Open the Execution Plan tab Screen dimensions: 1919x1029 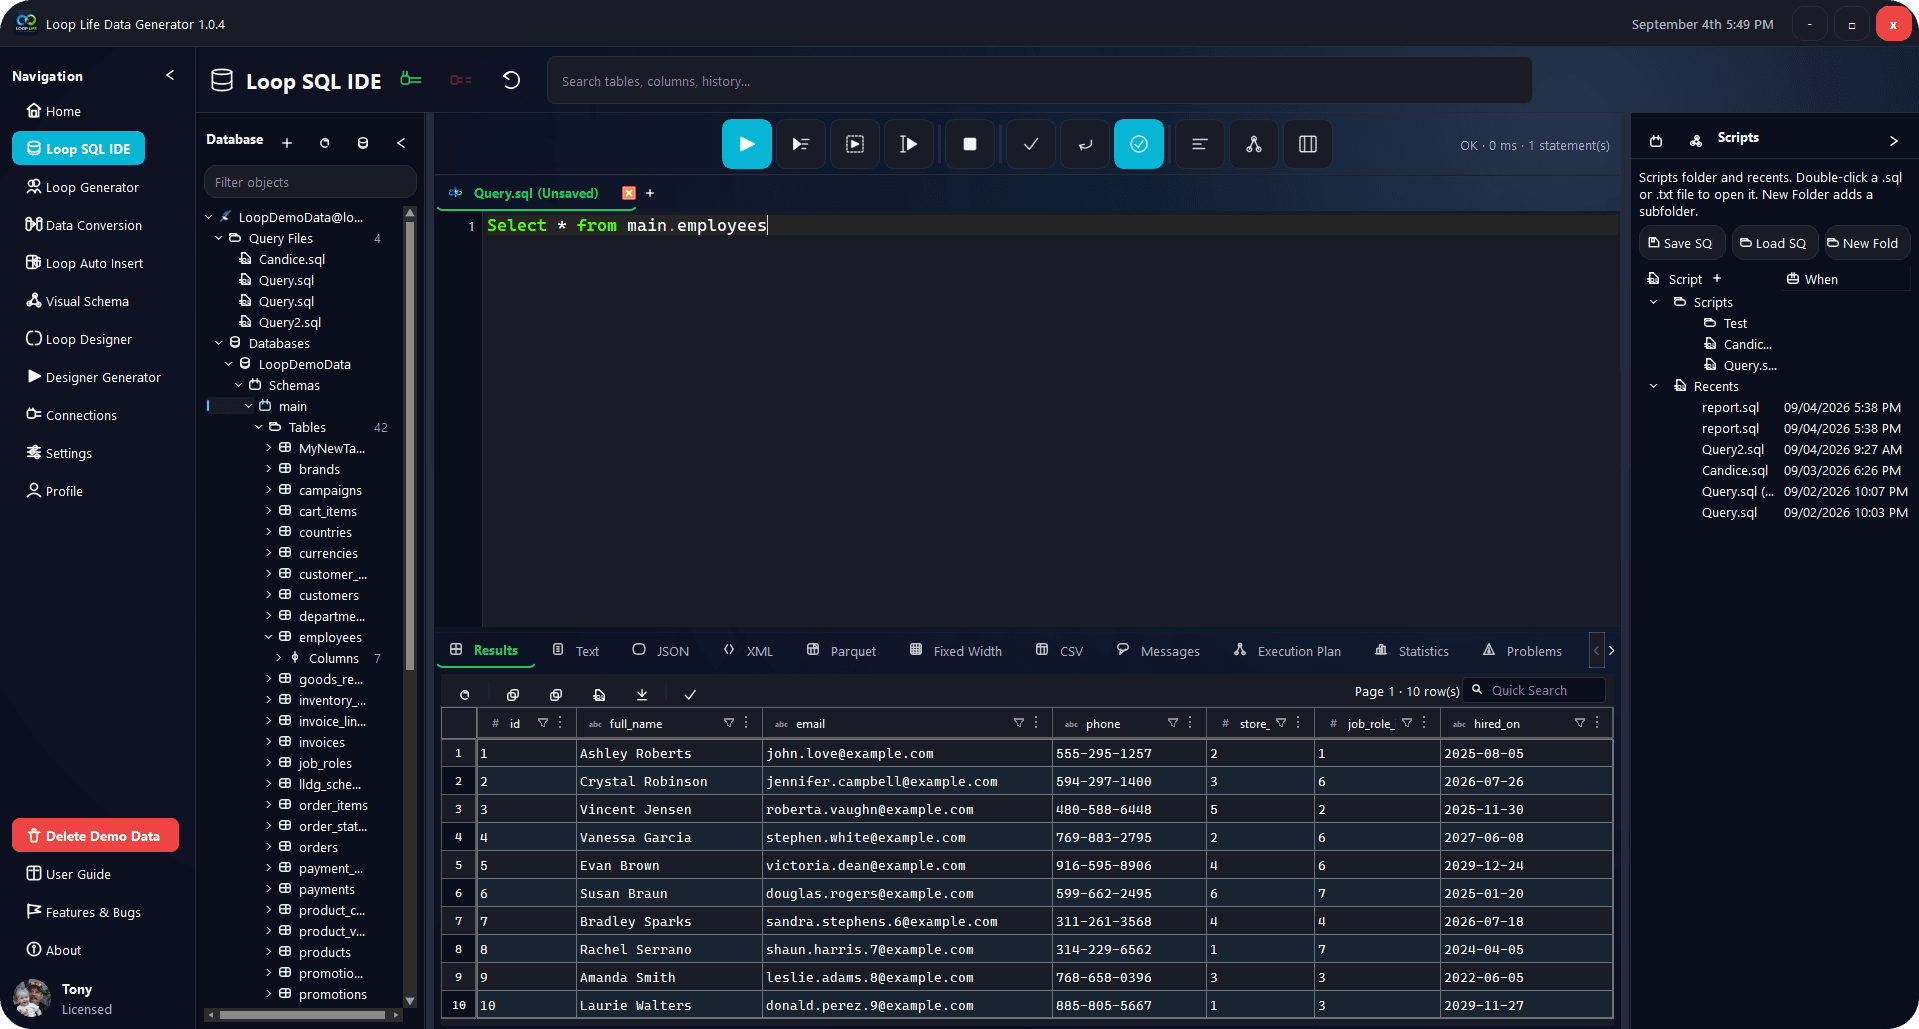[1287, 651]
